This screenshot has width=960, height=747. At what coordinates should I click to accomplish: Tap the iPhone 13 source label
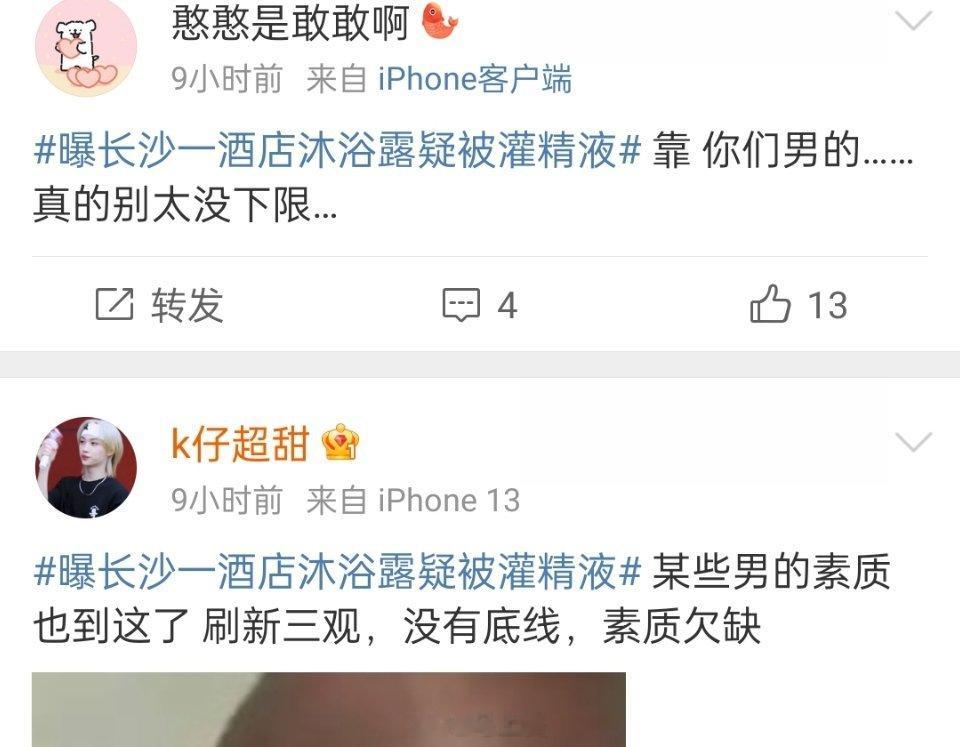(449, 500)
